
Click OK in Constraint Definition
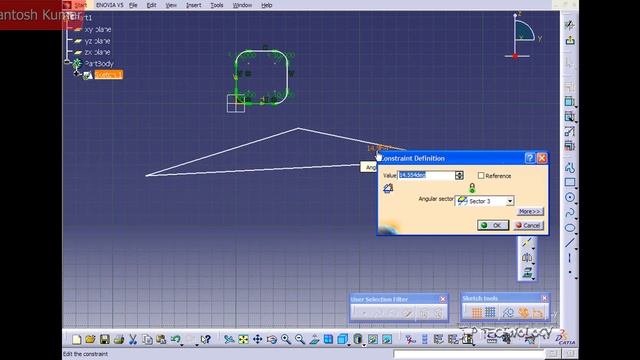(493, 225)
